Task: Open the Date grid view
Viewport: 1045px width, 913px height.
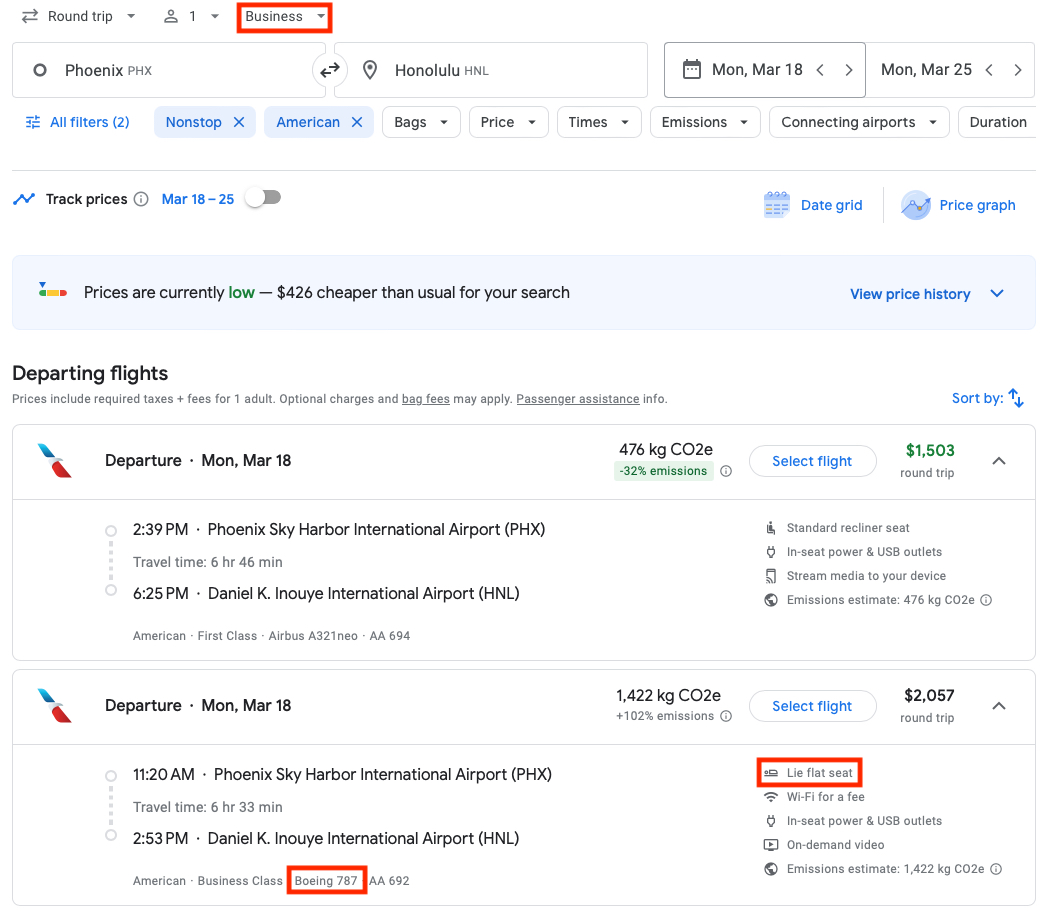Action: pos(813,205)
